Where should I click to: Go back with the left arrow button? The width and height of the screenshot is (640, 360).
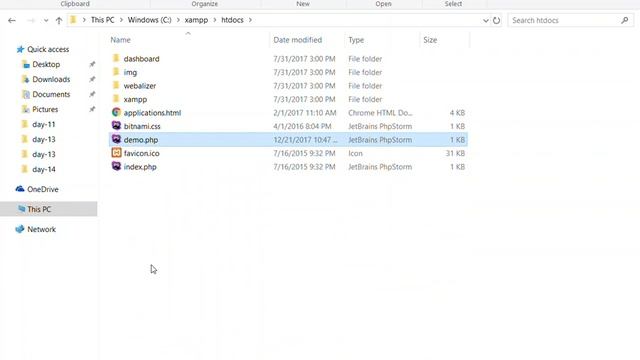(12, 20)
